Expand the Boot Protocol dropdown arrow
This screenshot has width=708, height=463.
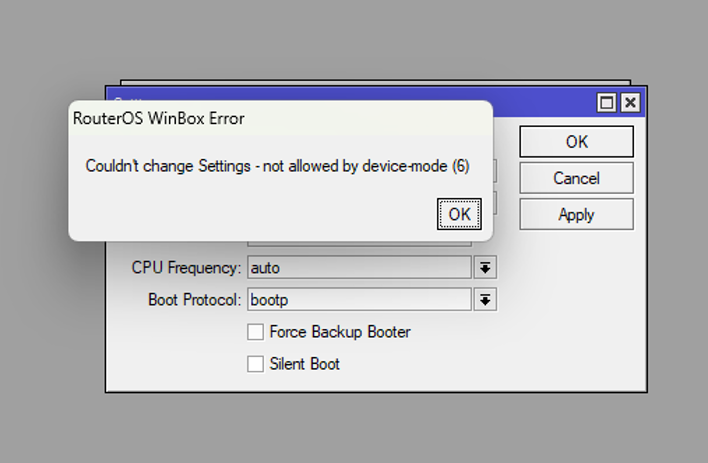coord(485,300)
